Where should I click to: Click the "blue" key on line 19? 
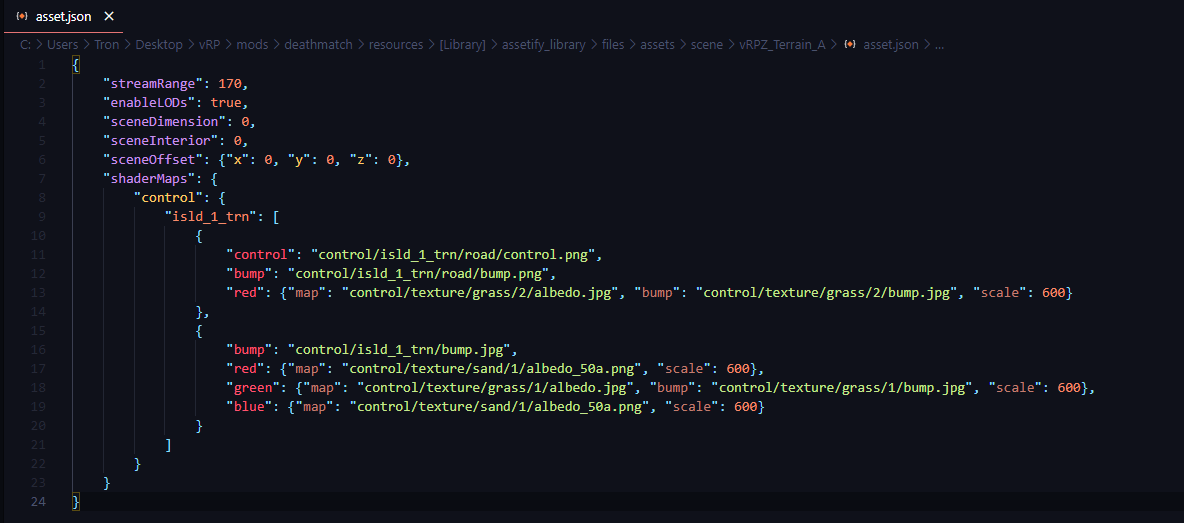click(x=249, y=407)
